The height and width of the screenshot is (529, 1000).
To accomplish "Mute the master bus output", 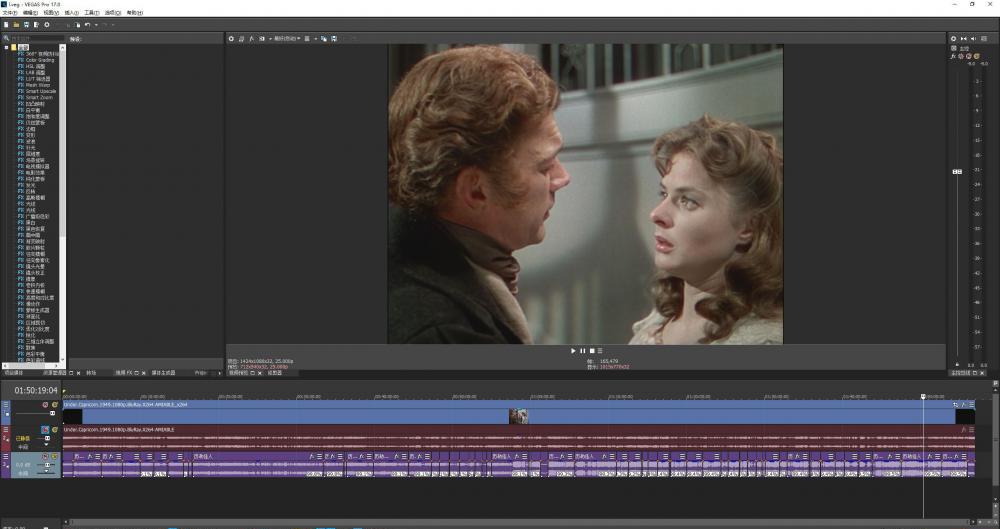I will click(968, 56).
